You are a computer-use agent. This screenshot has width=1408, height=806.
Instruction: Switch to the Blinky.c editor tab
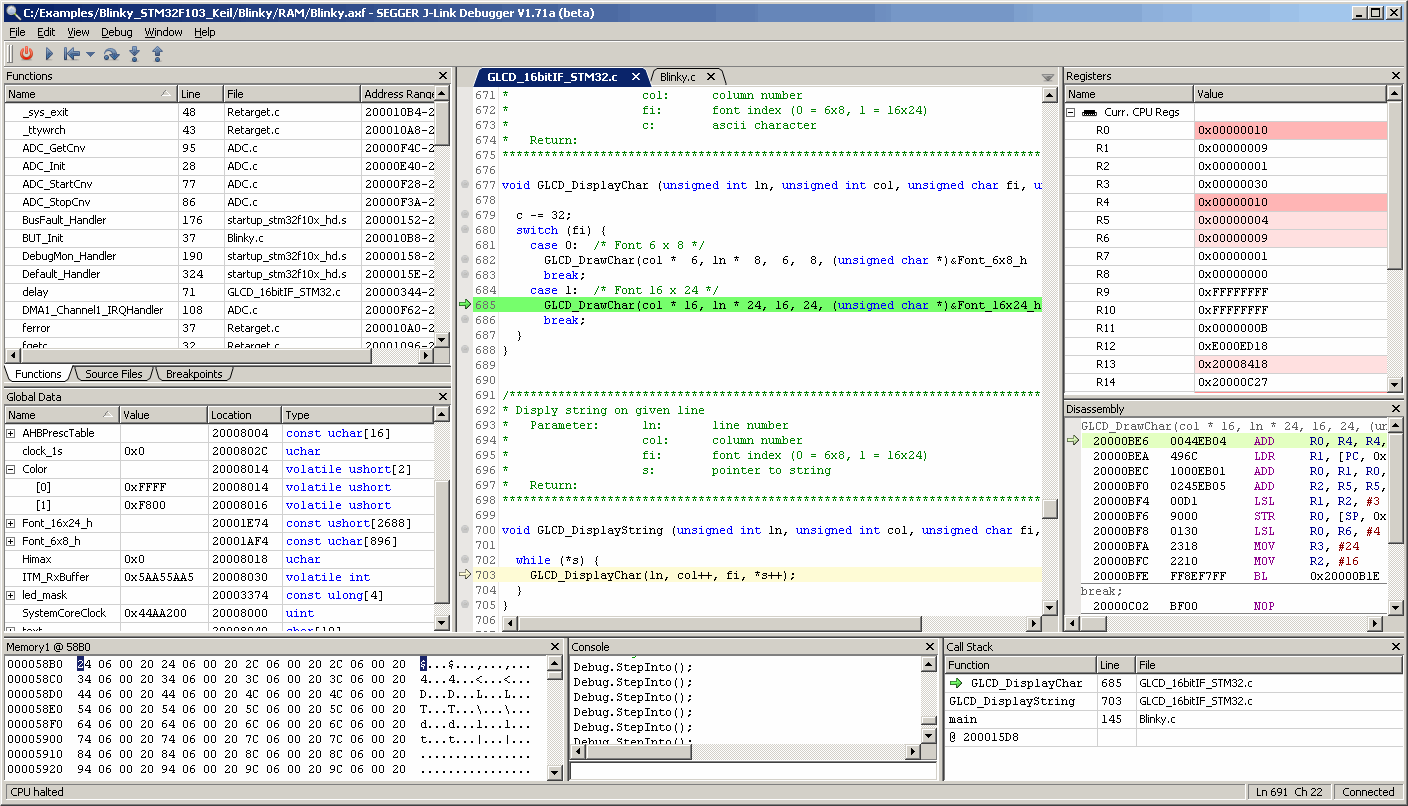tap(678, 77)
